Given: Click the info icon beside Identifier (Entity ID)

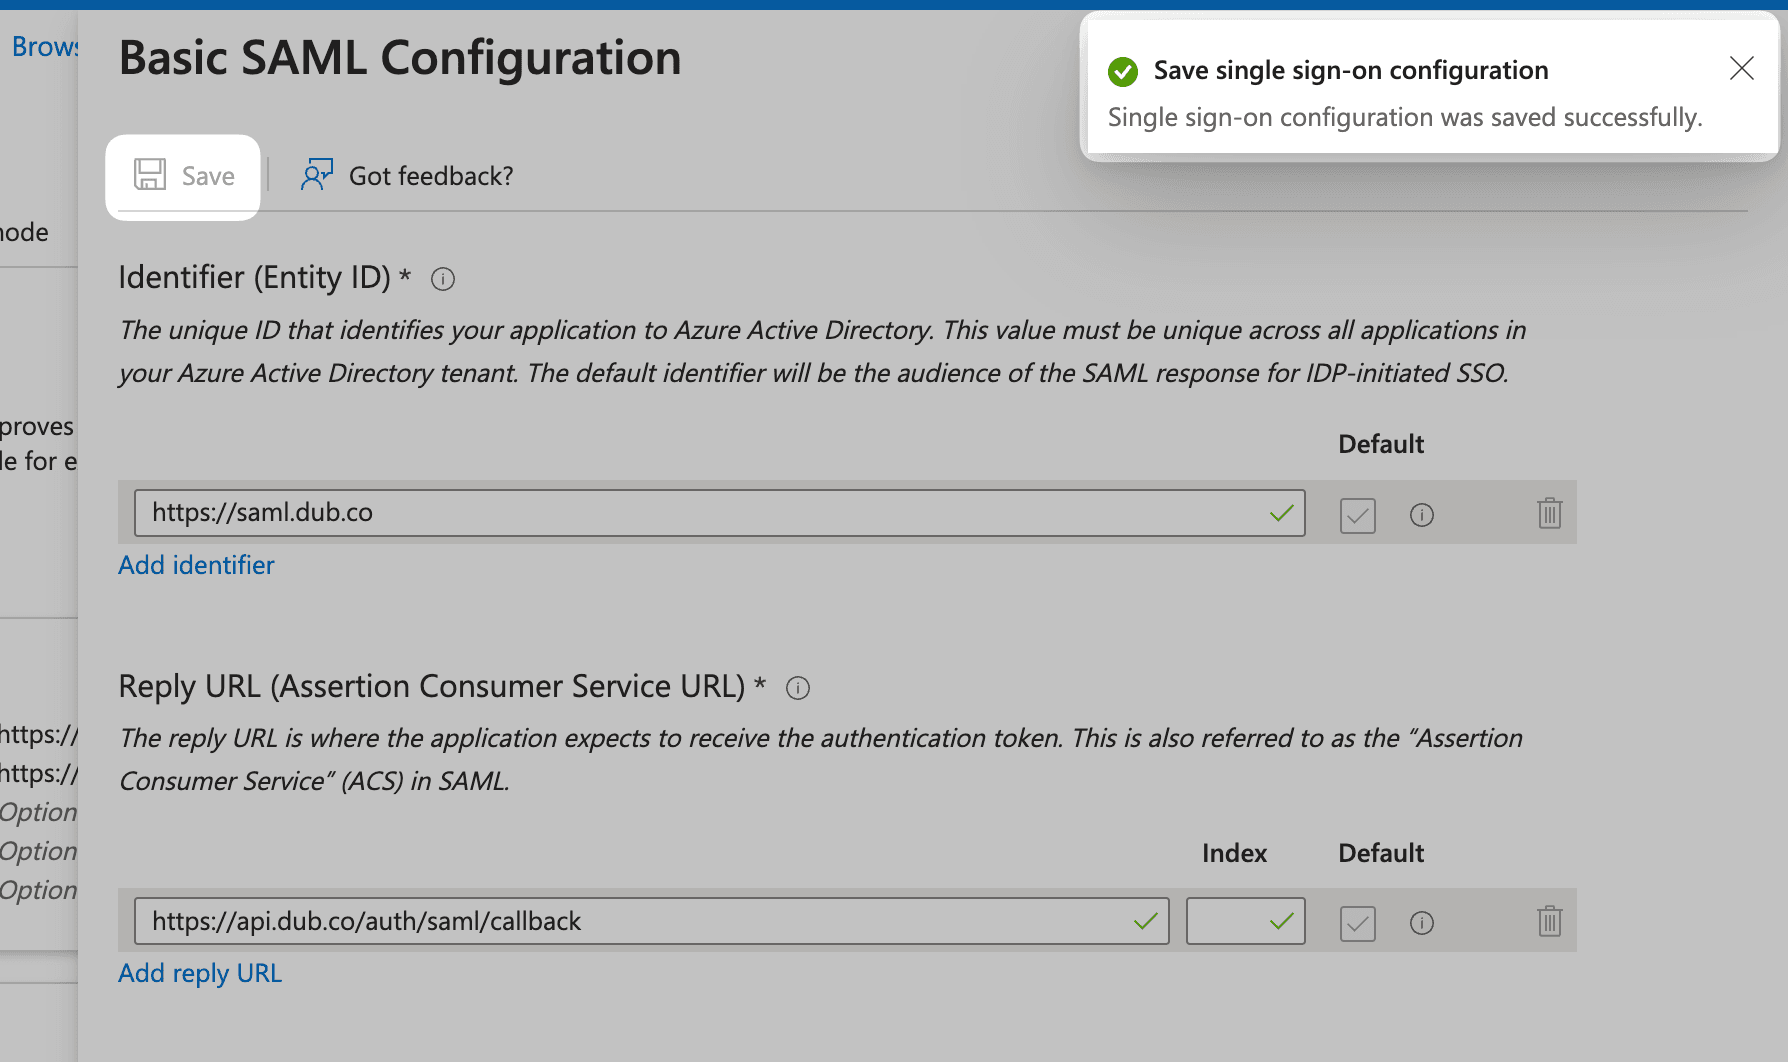Looking at the screenshot, I should pyautogui.click(x=442, y=279).
